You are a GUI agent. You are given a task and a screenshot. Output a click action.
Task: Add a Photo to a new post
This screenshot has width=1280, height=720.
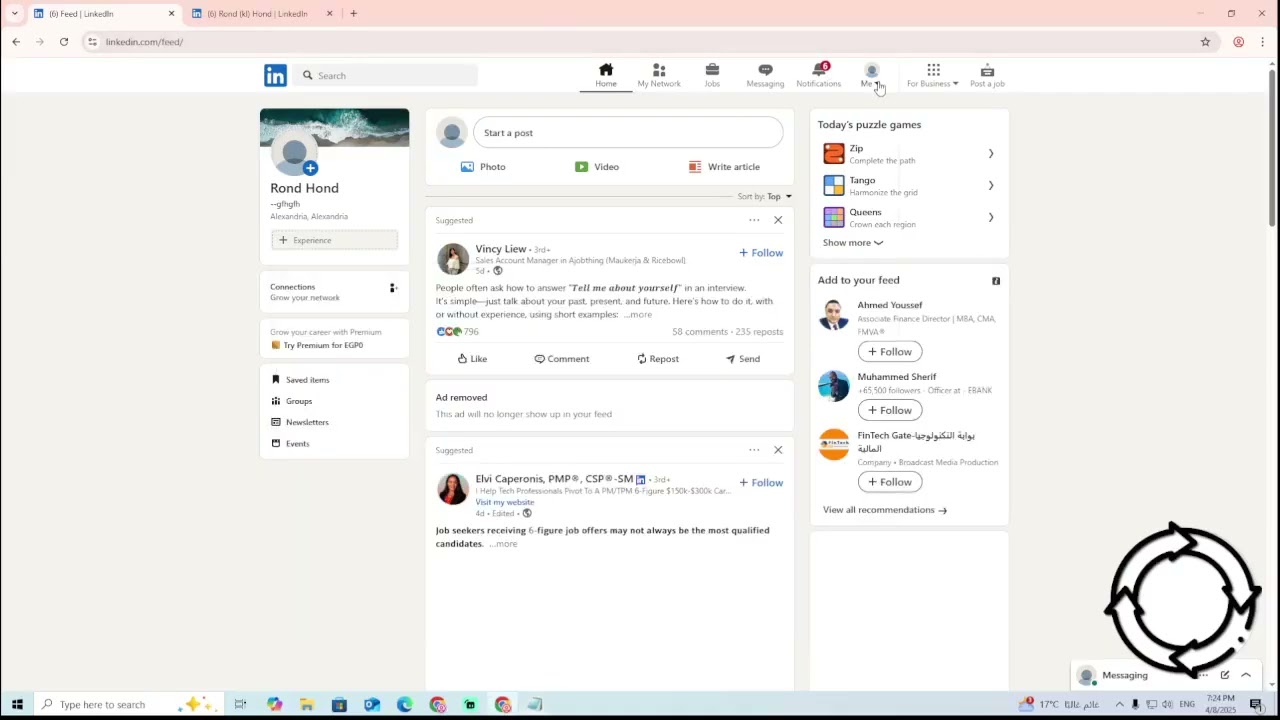483,167
